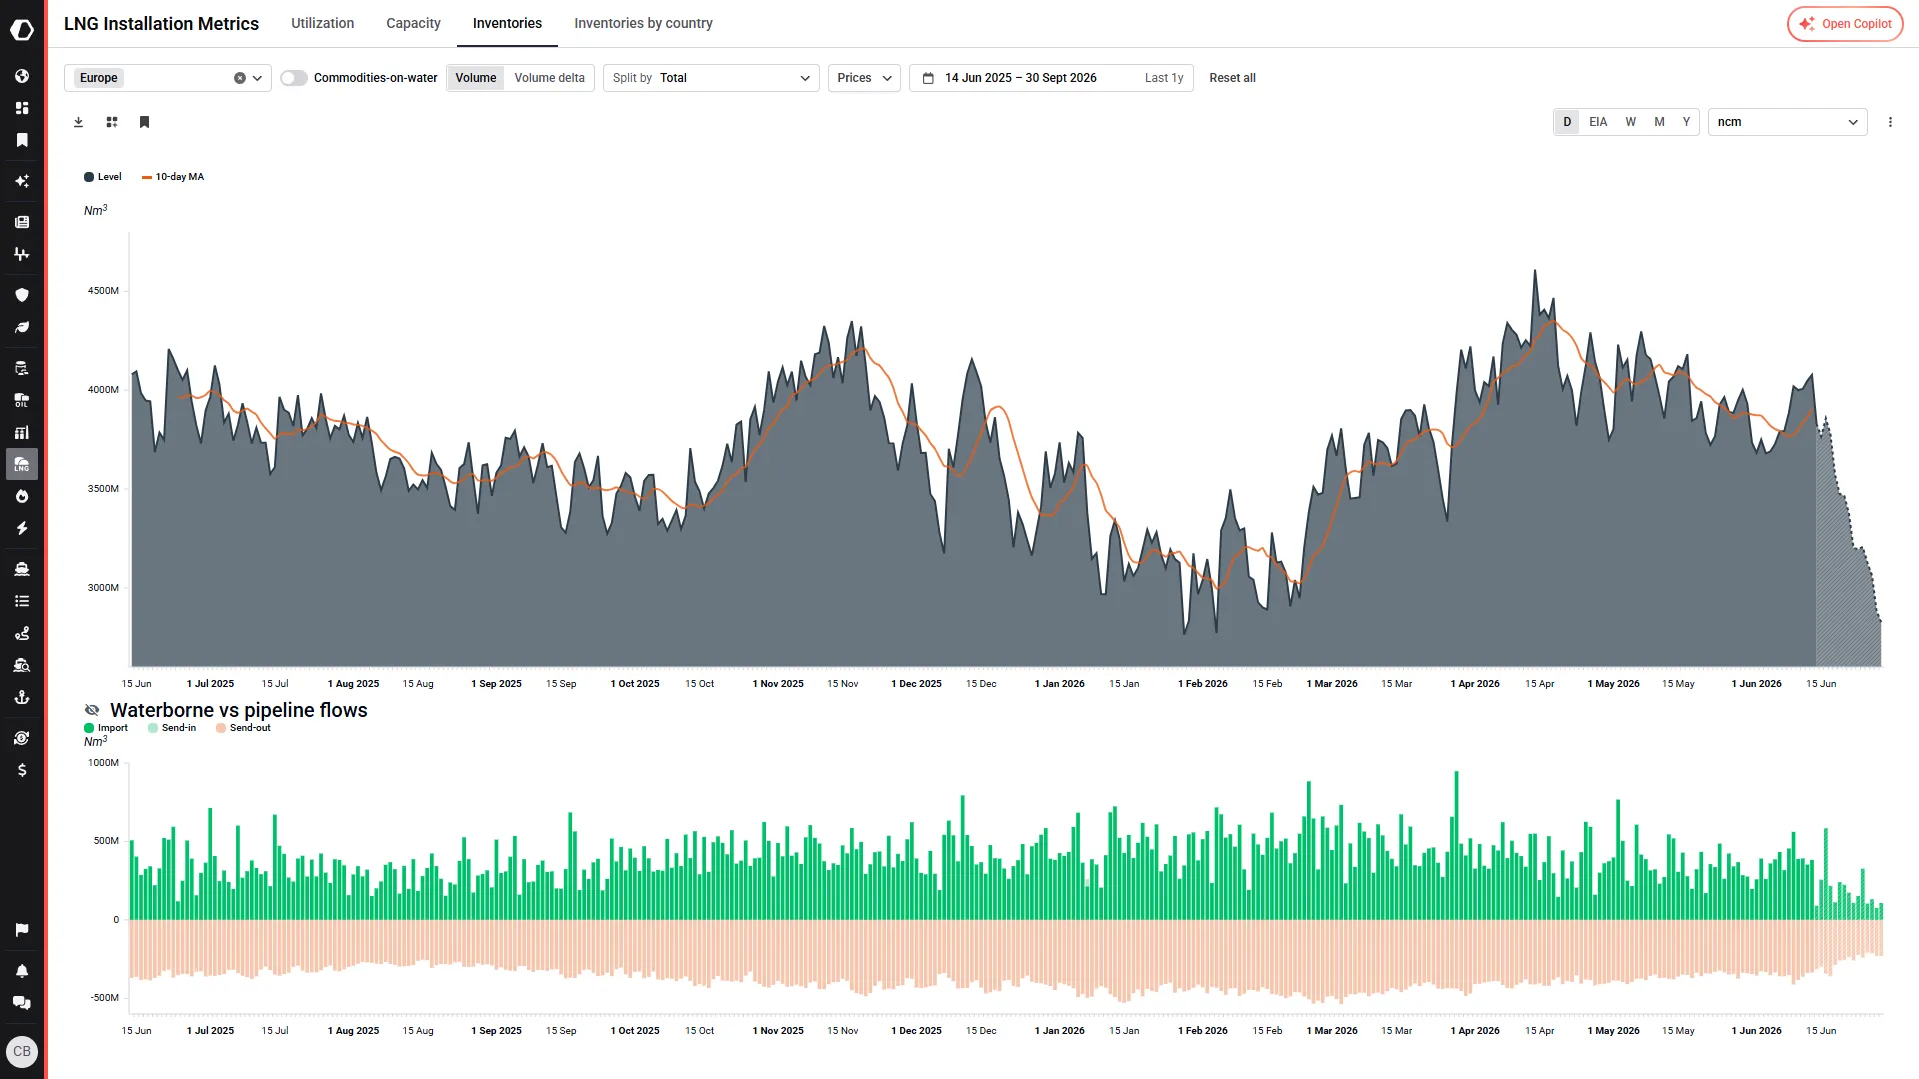The height and width of the screenshot is (1079, 1919).
Task: Set granularity to D (daily)
Action: pos(1567,122)
